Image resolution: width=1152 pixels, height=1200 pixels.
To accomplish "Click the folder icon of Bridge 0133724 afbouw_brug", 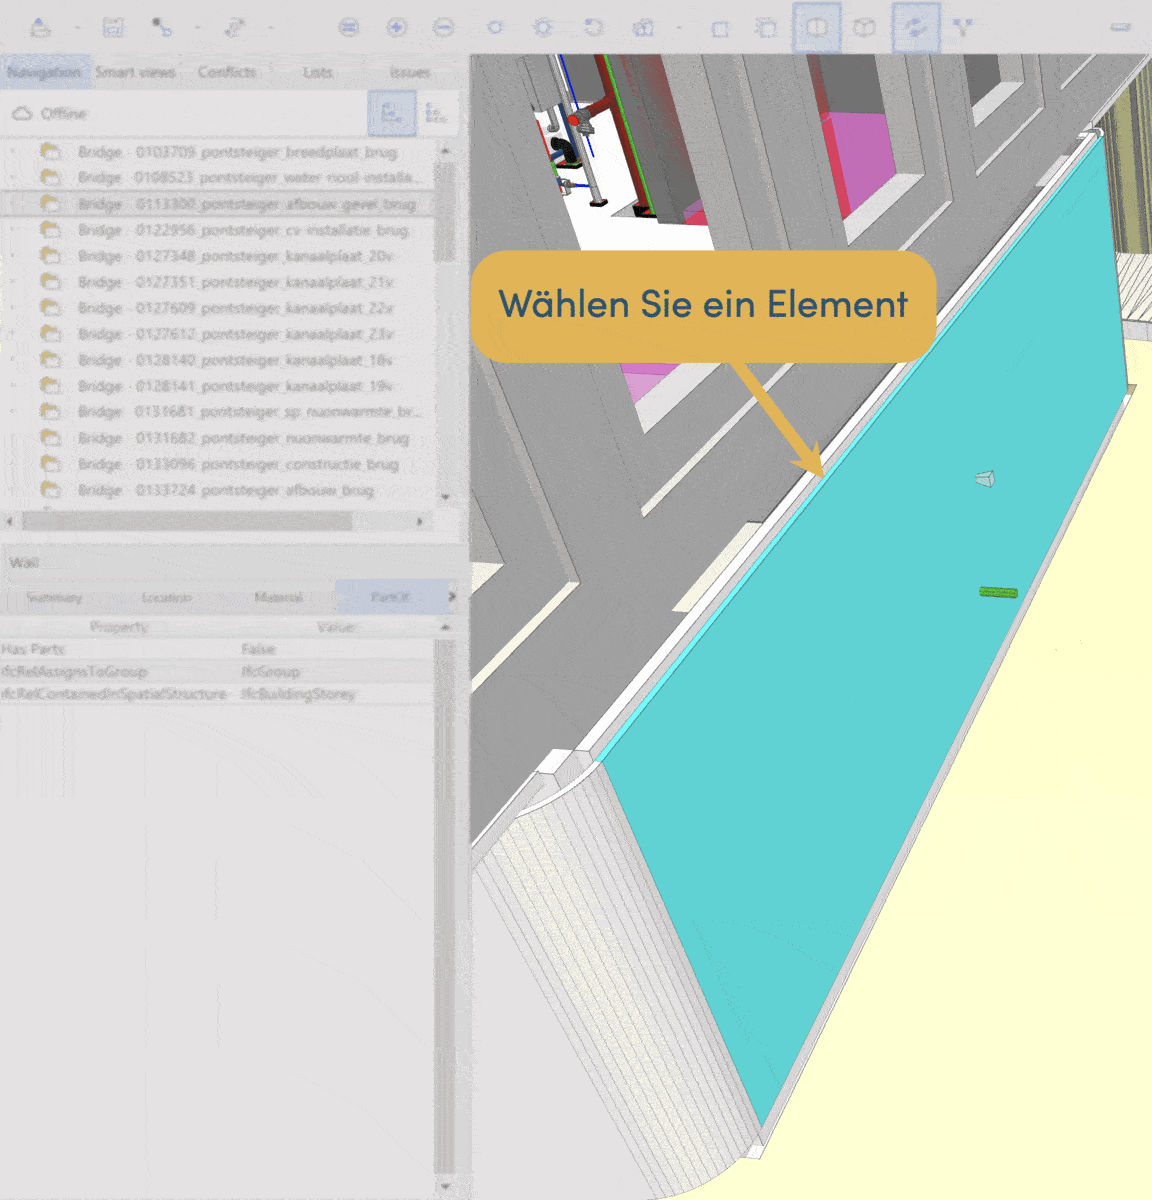I will [x=50, y=490].
